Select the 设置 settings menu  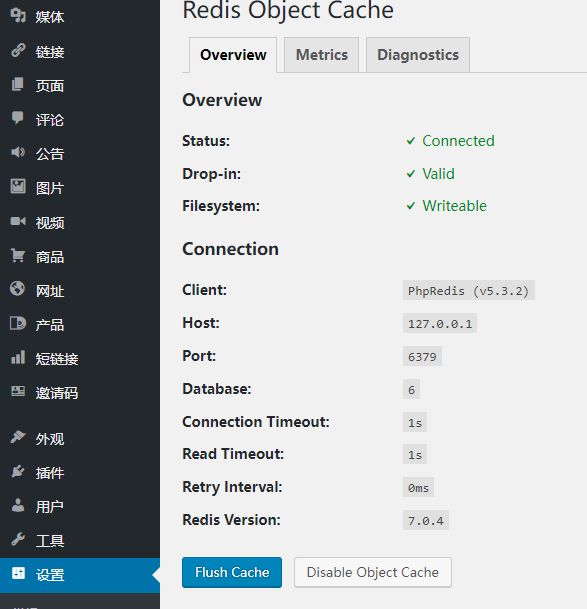80,575
